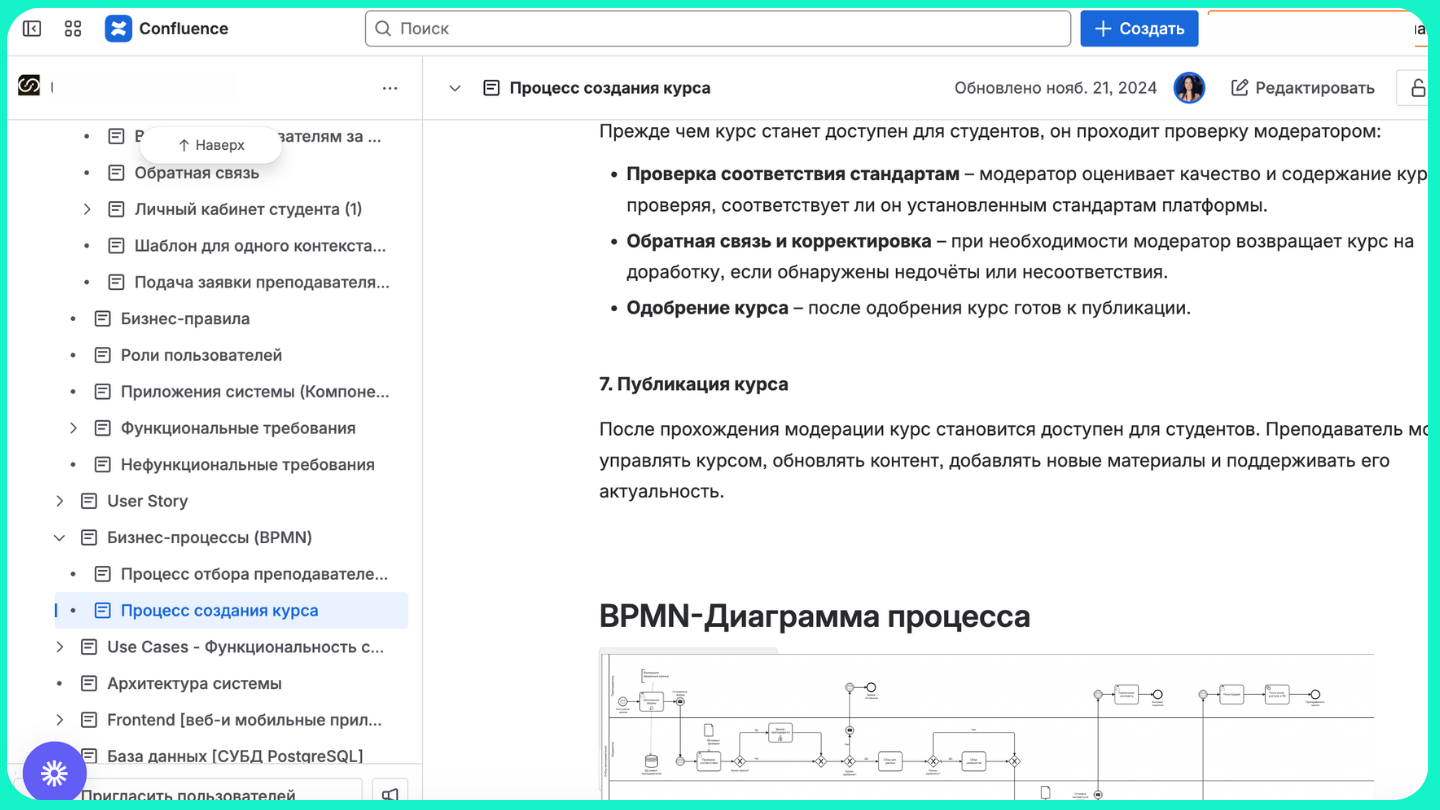Click page icon beside Роли пользователей
The width and height of the screenshot is (1440, 810).
[102, 355]
